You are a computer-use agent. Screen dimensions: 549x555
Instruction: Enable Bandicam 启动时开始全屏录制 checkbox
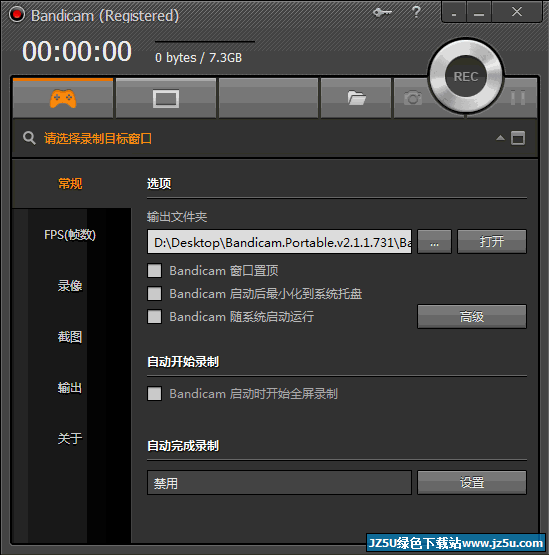click(x=154, y=394)
